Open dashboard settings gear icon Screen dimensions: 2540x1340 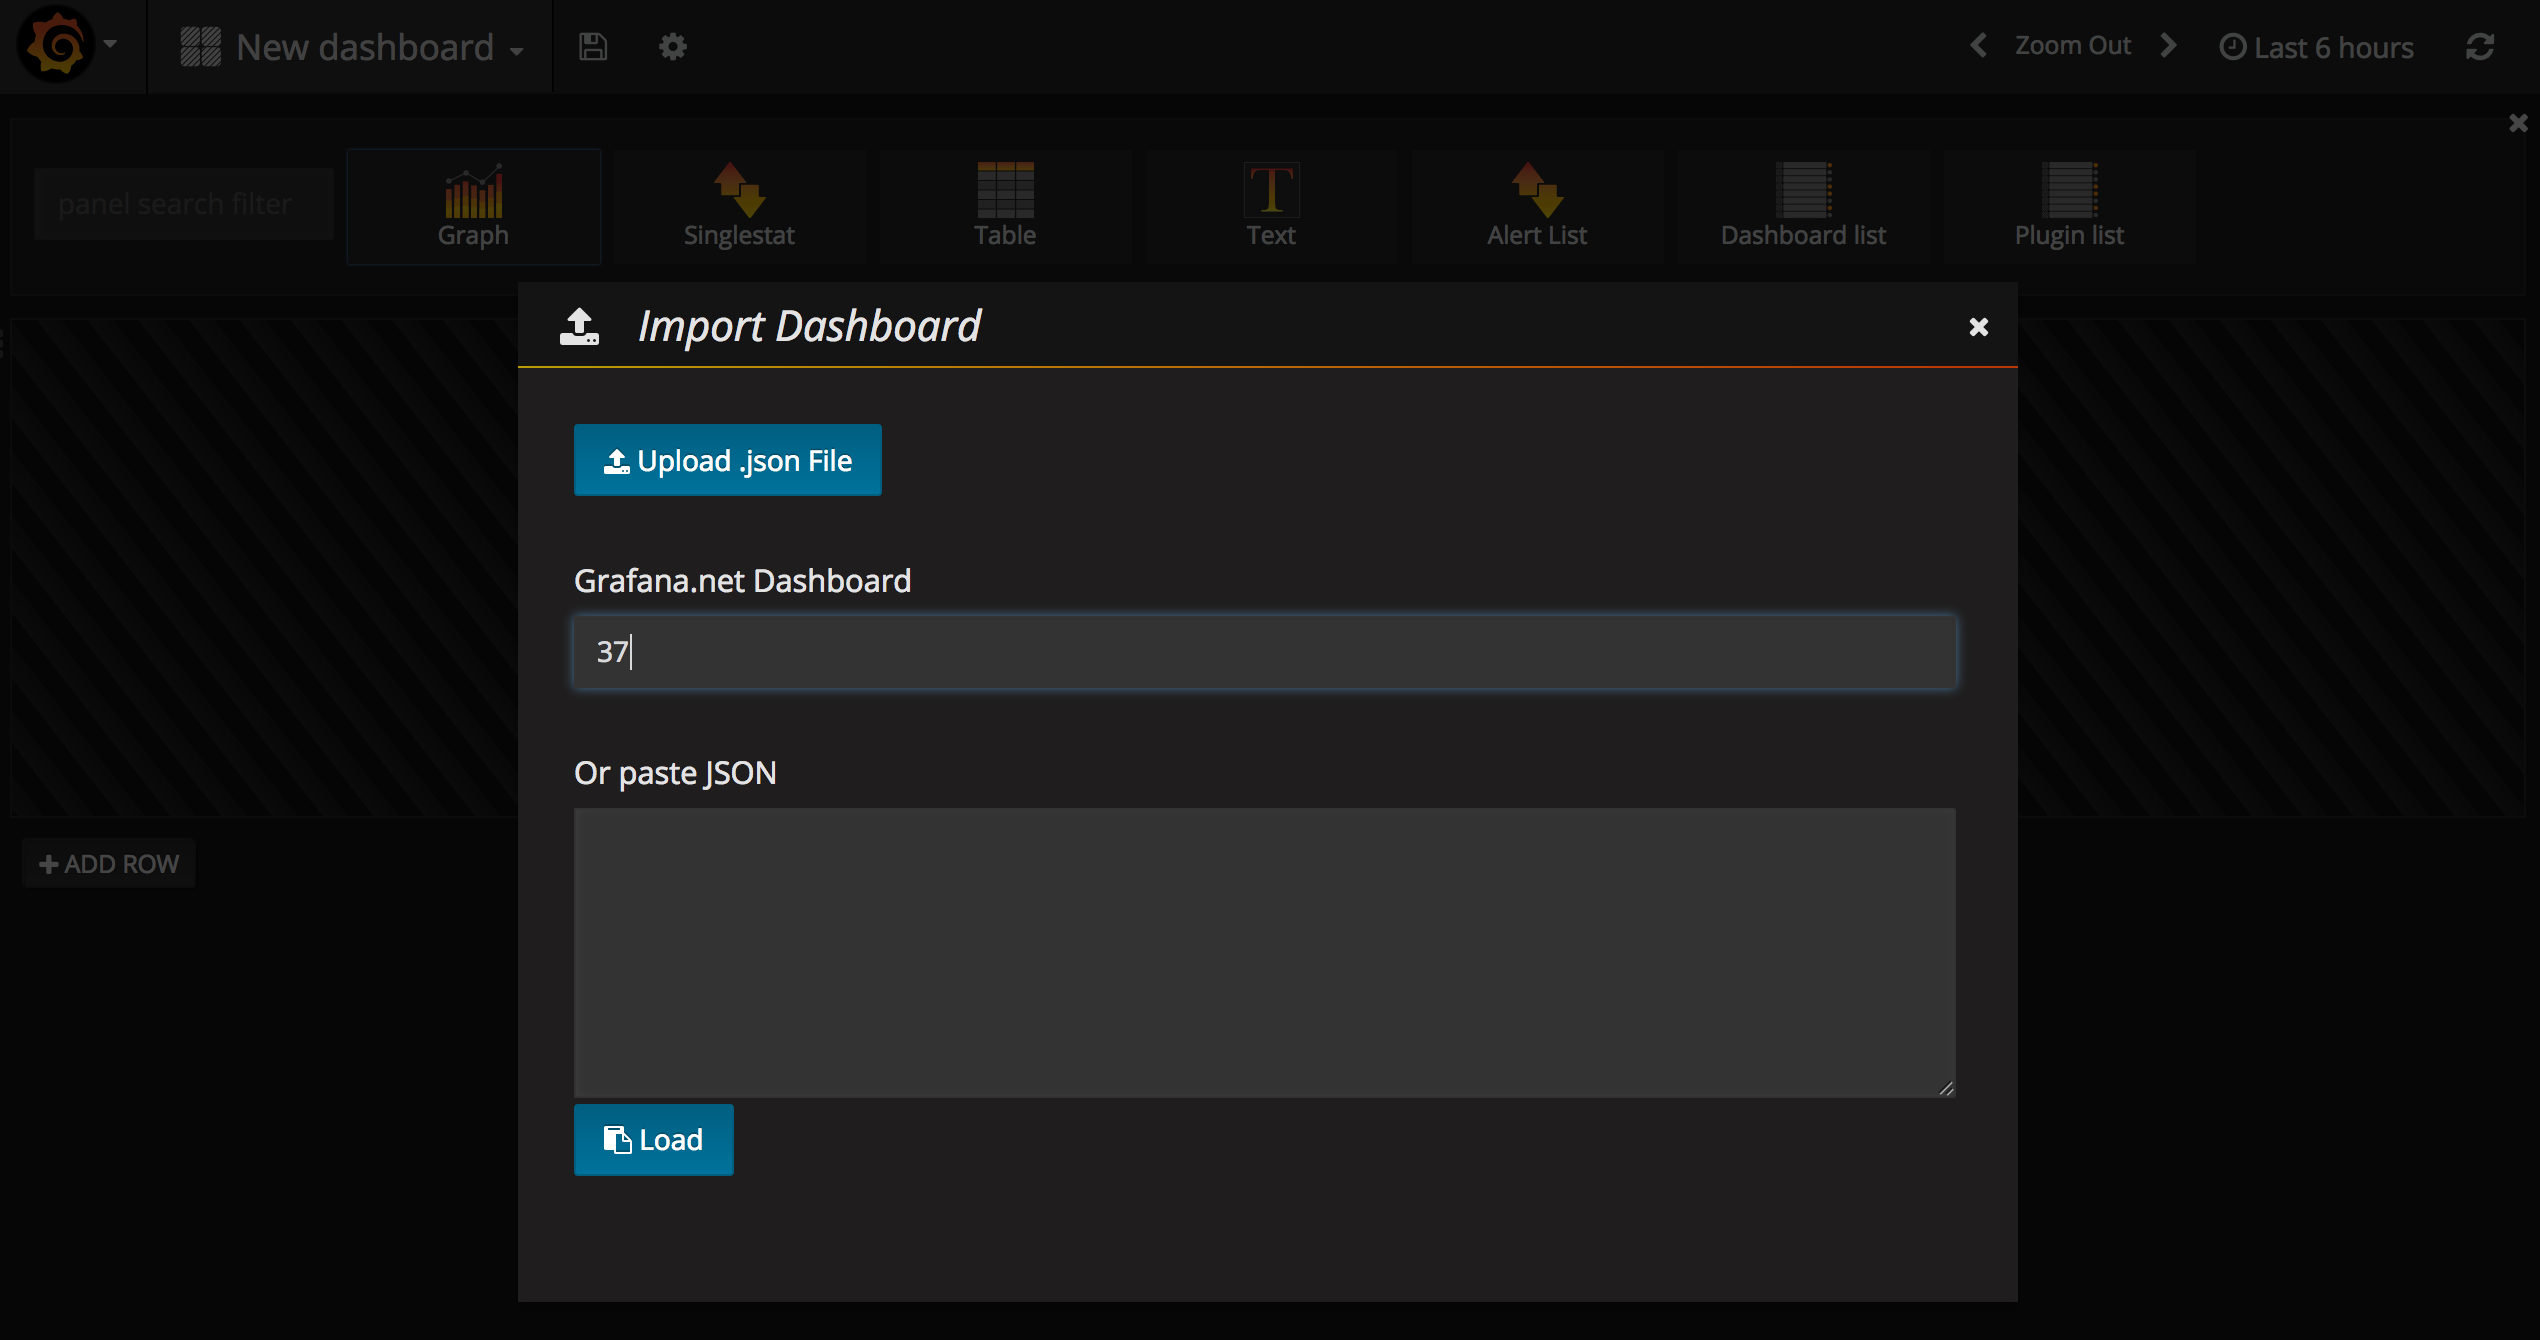click(x=672, y=47)
